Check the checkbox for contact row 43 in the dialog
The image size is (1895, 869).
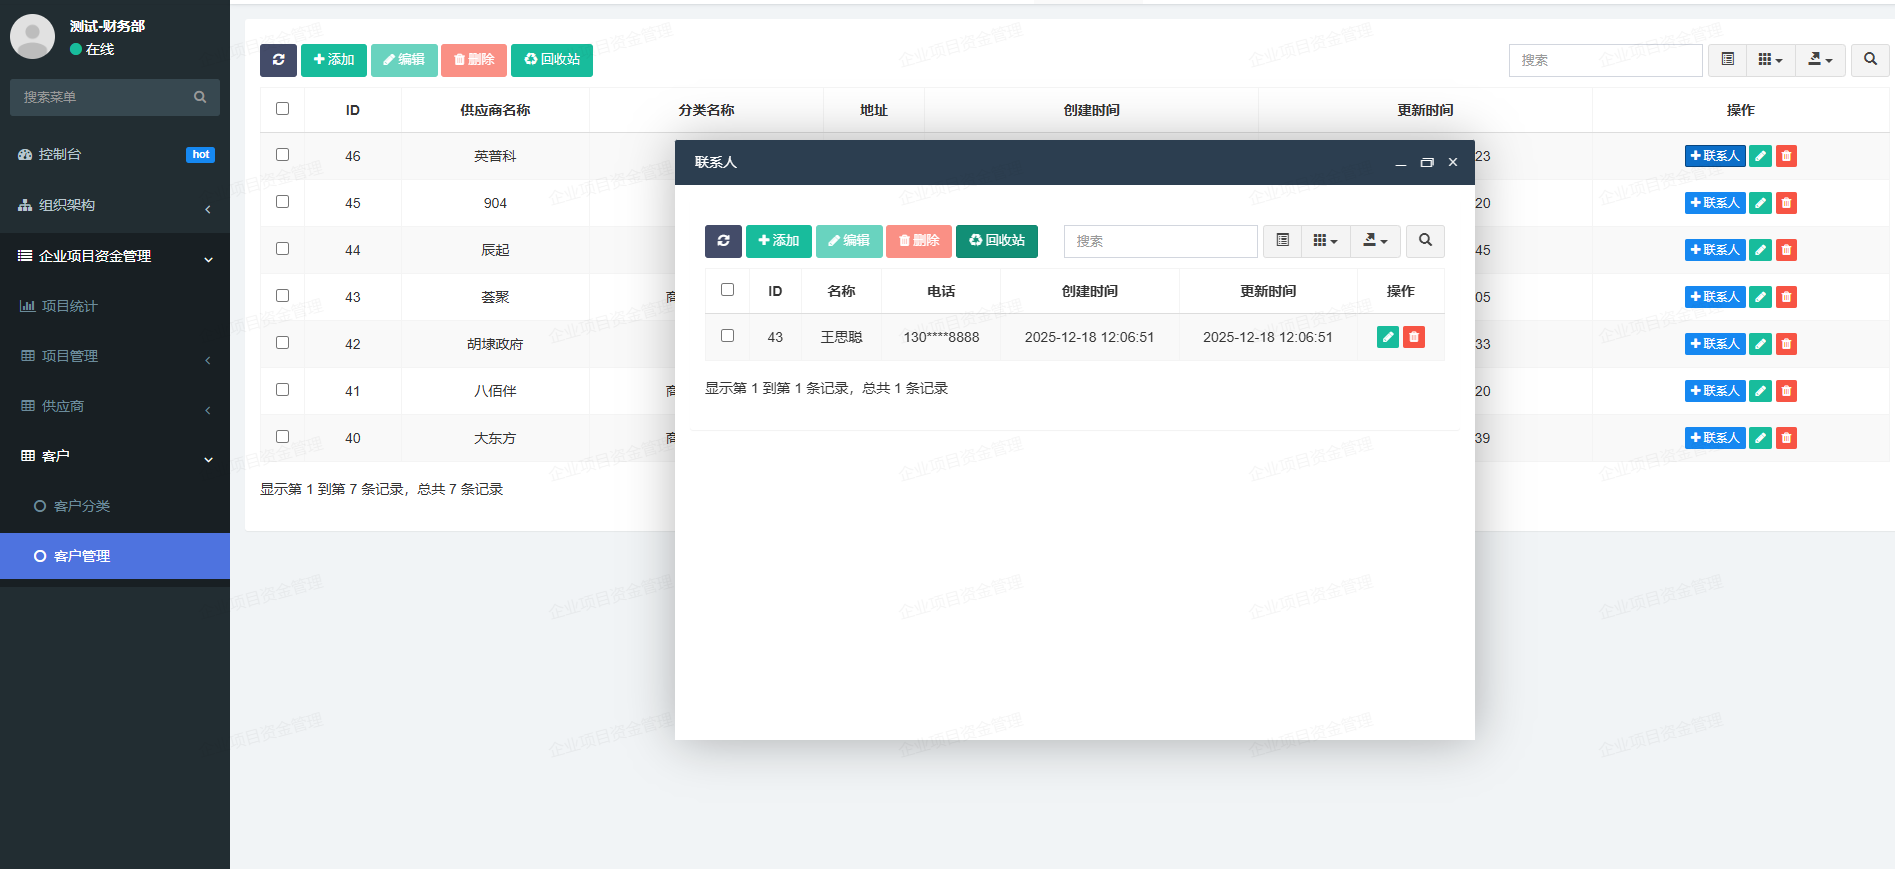pyautogui.click(x=727, y=336)
